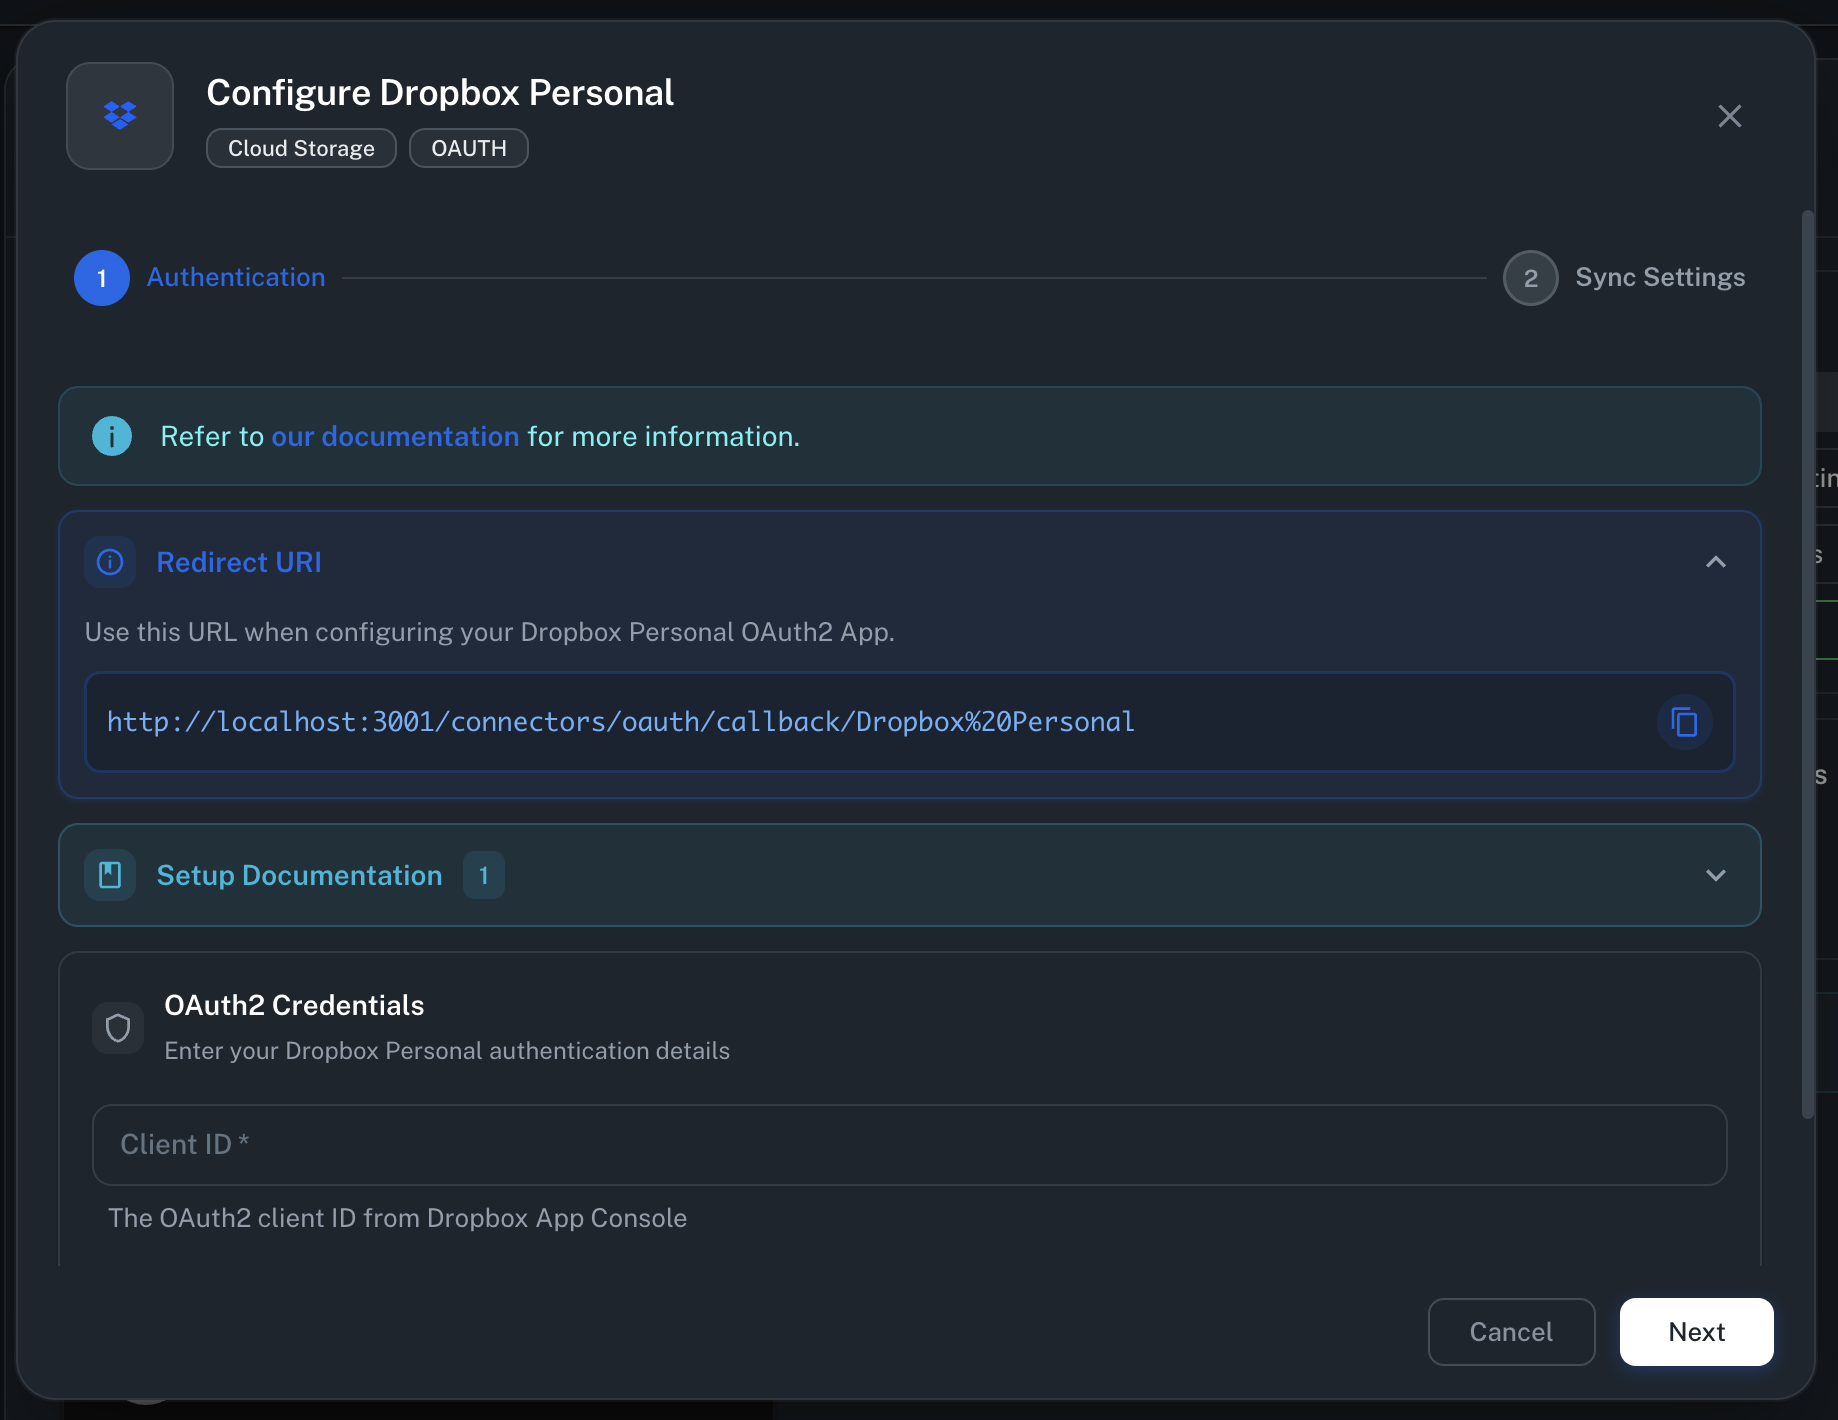Click the info icon beside Redirect URI
This screenshot has width=1838, height=1420.
pos(109,562)
